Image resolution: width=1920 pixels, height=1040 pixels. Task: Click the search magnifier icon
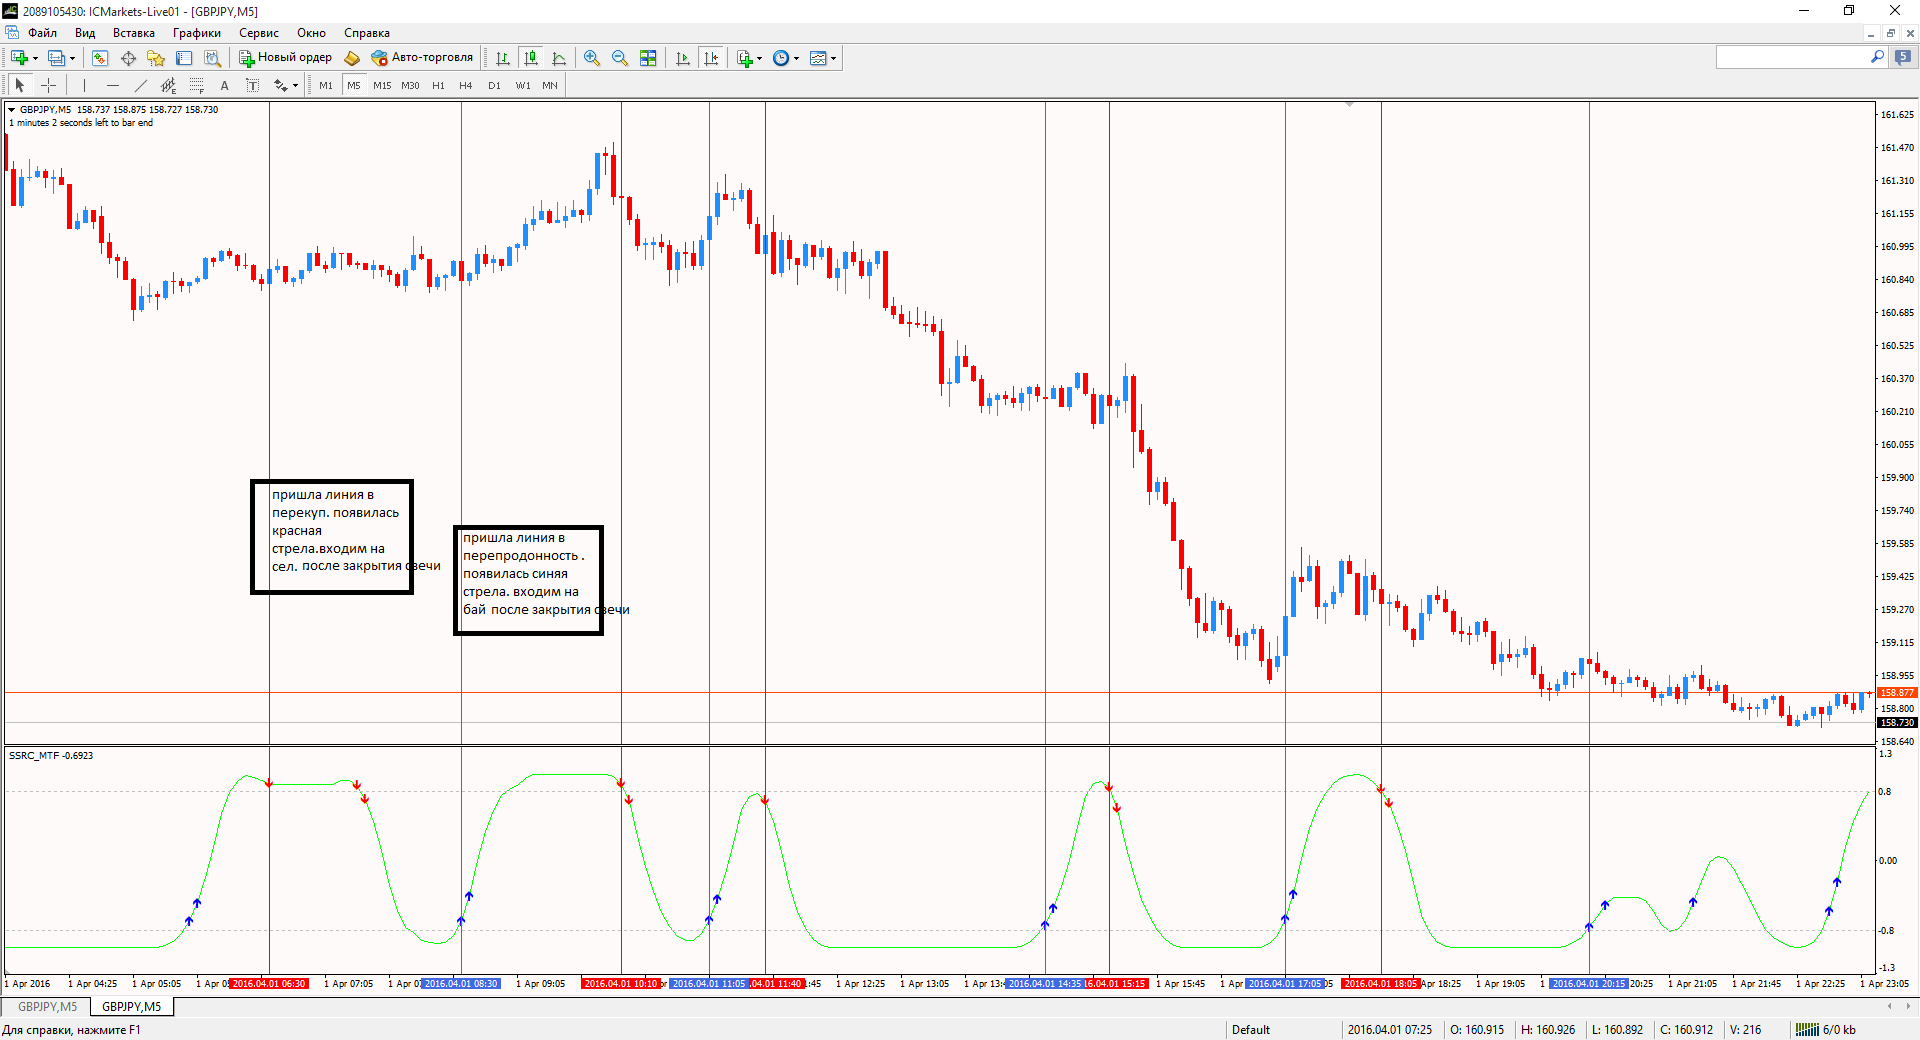pyautogui.click(x=1877, y=57)
